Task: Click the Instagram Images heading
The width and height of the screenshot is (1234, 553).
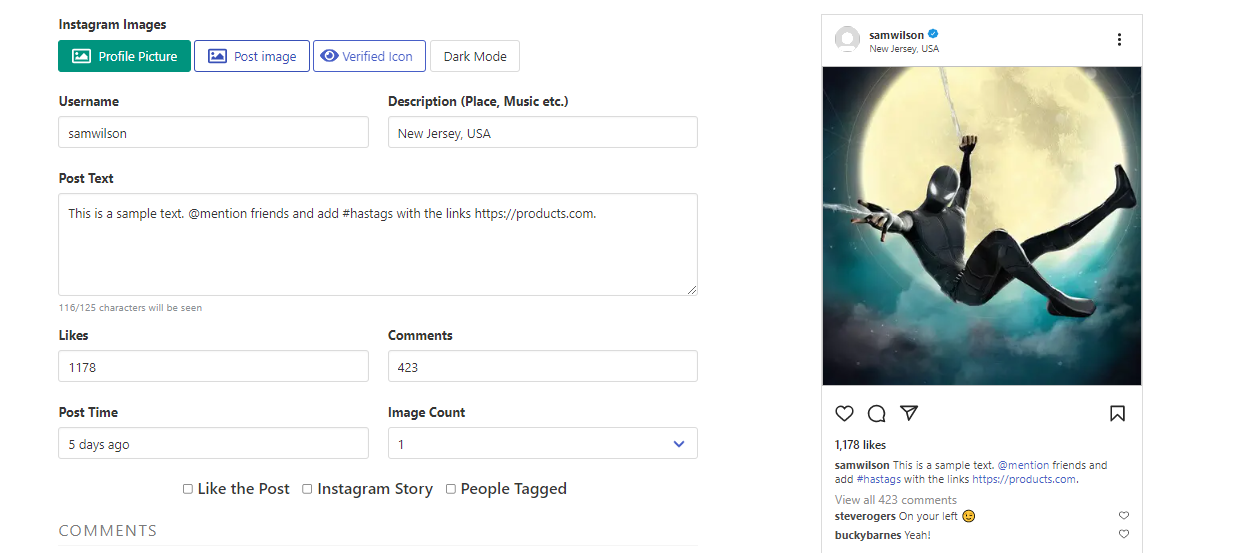Action: coord(112,24)
